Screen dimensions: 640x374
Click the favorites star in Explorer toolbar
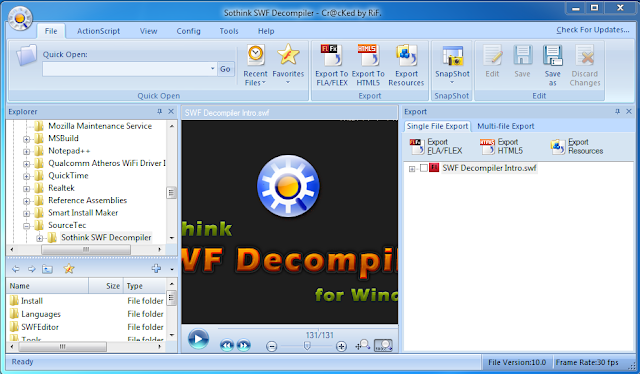69,269
